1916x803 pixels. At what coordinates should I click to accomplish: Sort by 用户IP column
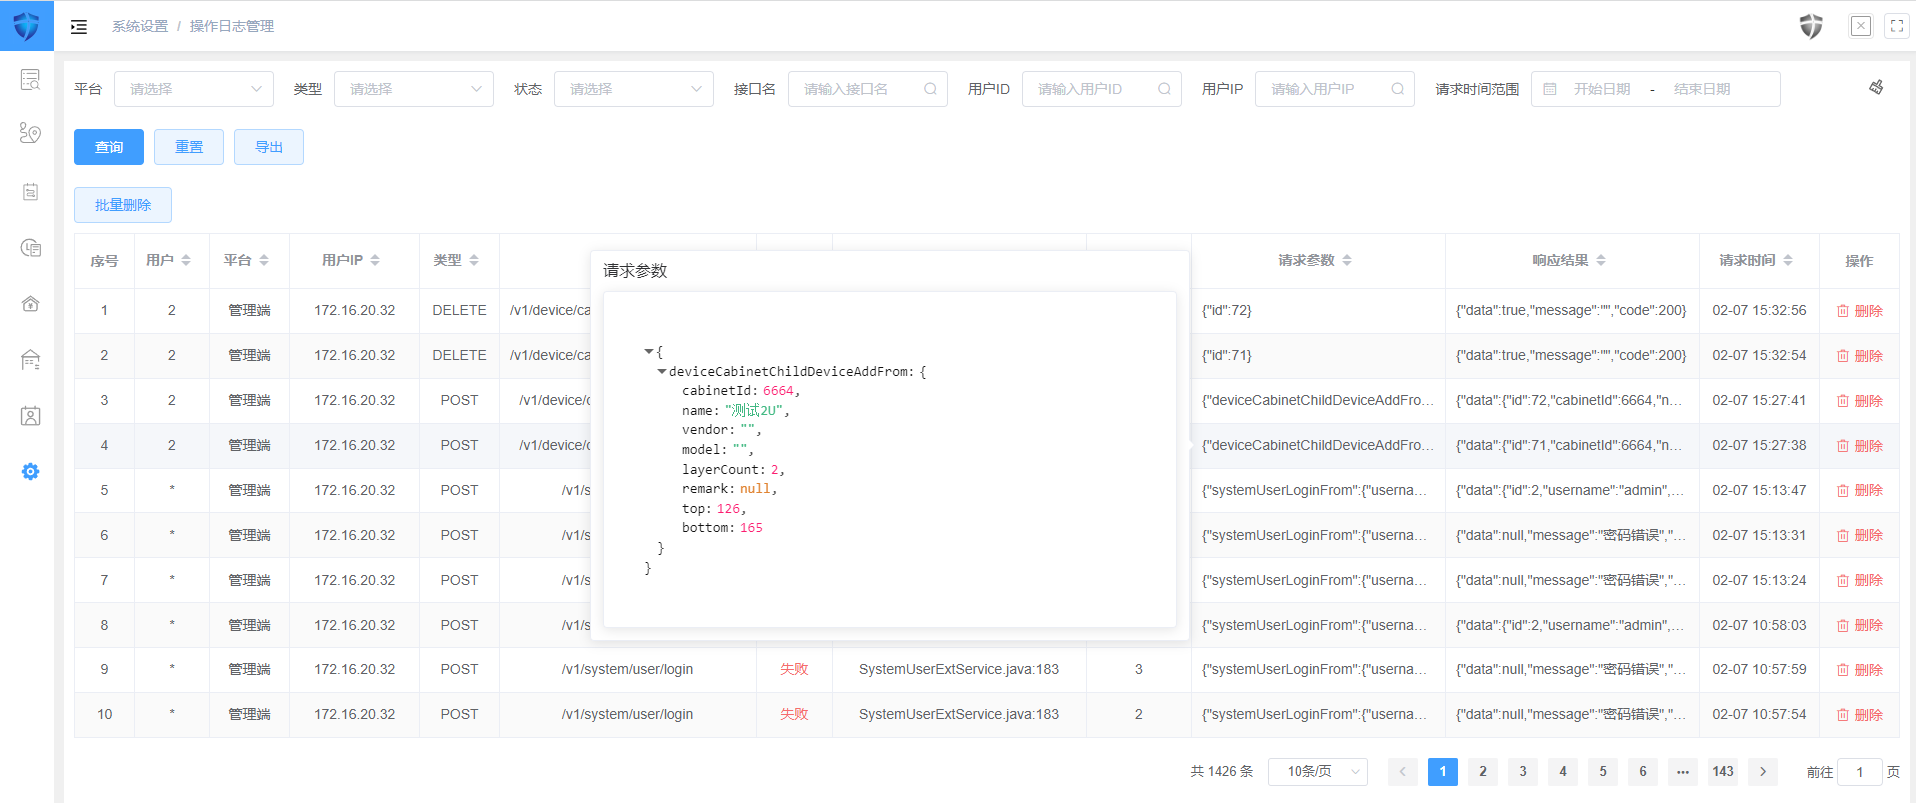click(375, 260)
